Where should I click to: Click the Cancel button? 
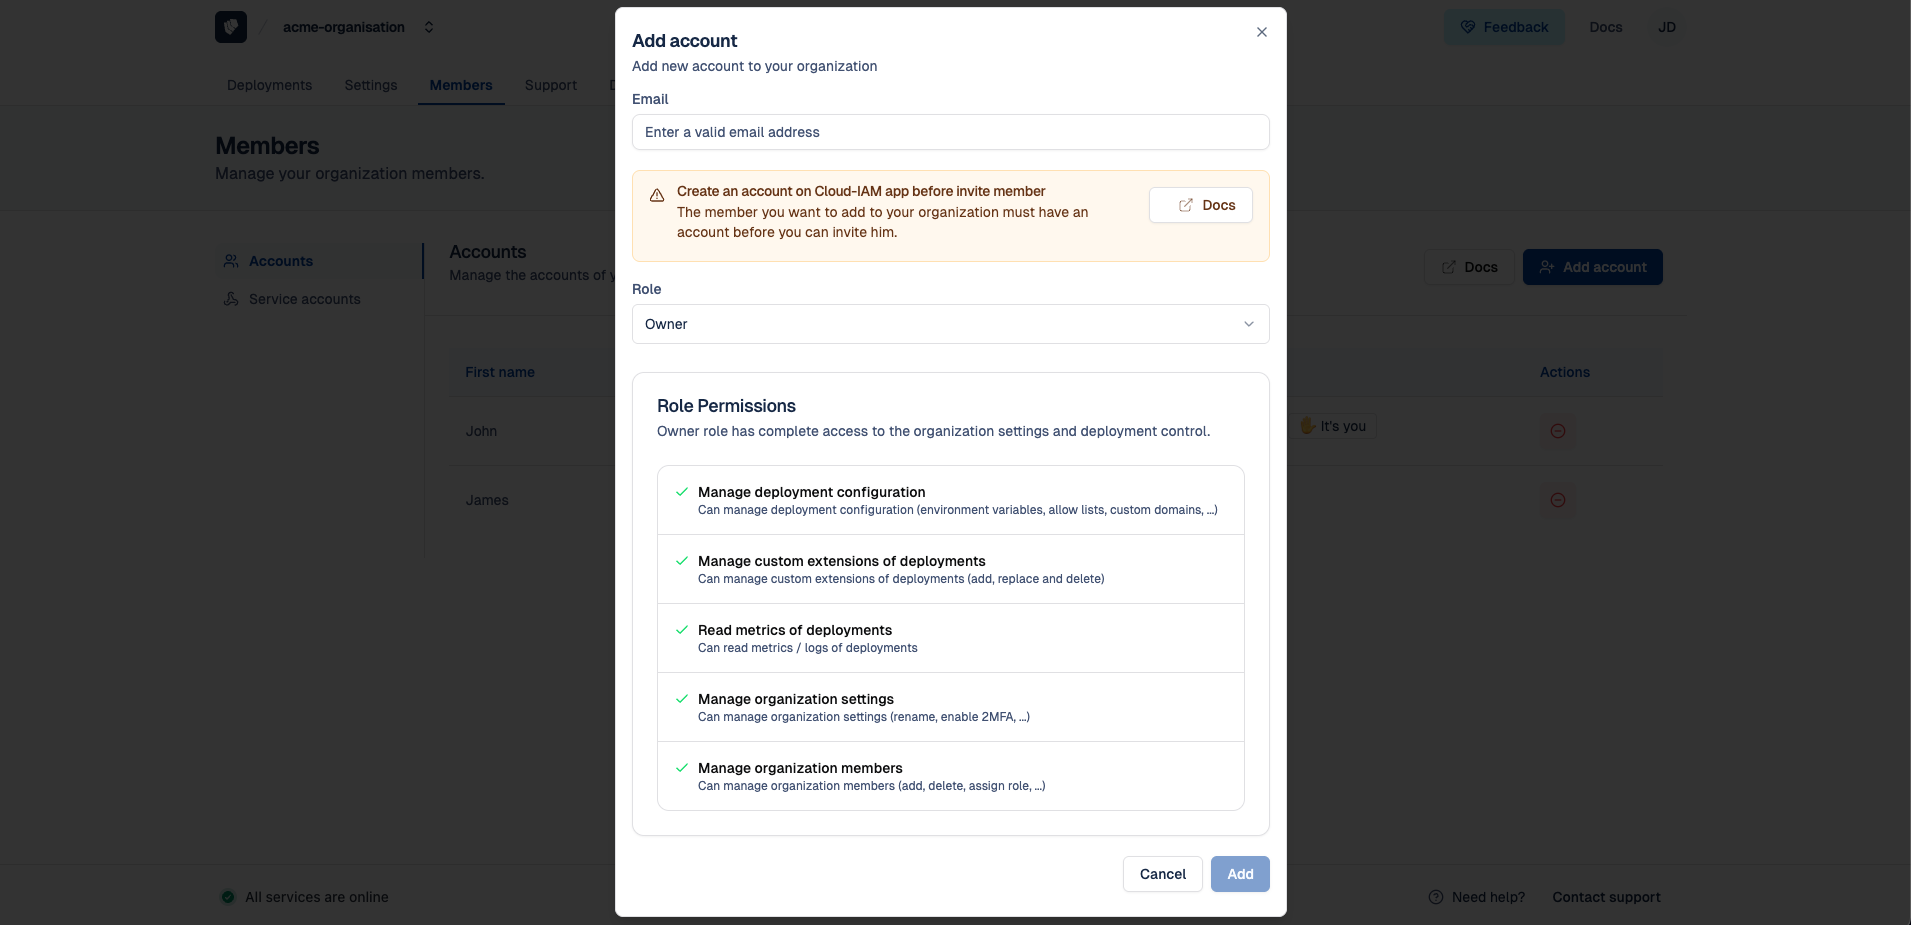(x=1162, y=874)
